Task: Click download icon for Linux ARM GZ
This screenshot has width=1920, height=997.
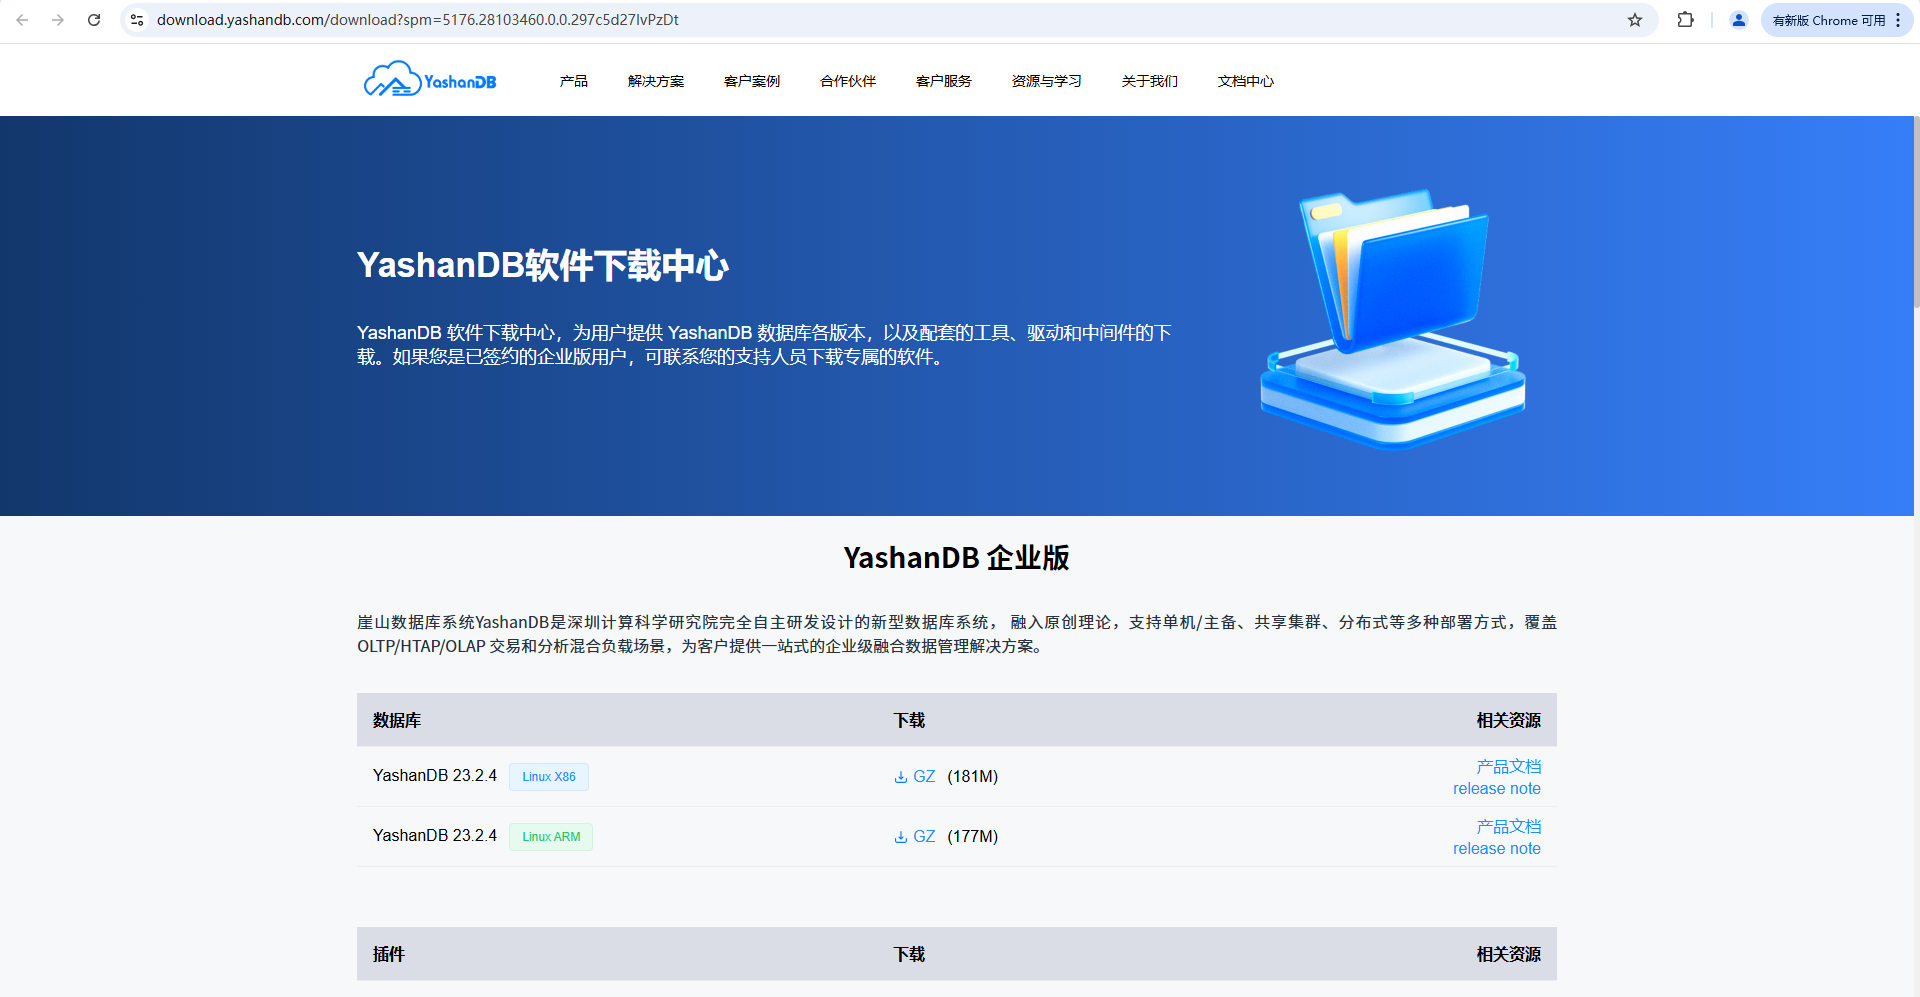Action: 901,837
